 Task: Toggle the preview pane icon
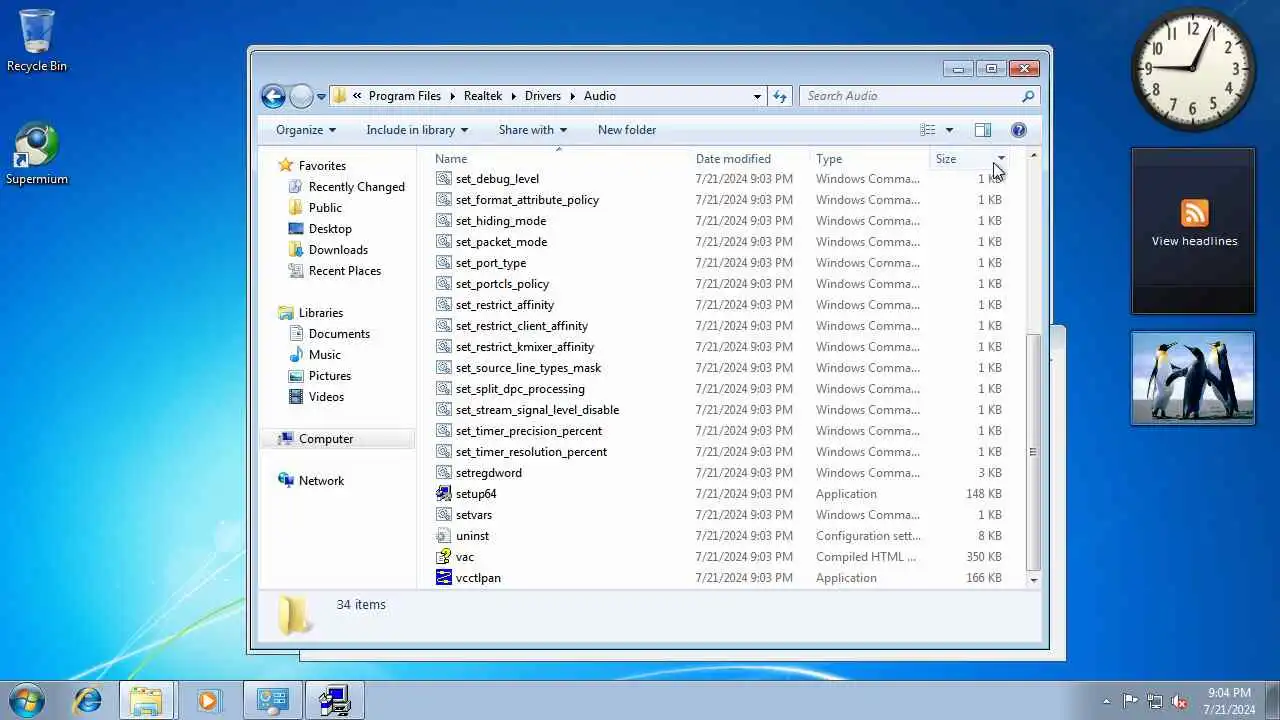tap(983, 130)
